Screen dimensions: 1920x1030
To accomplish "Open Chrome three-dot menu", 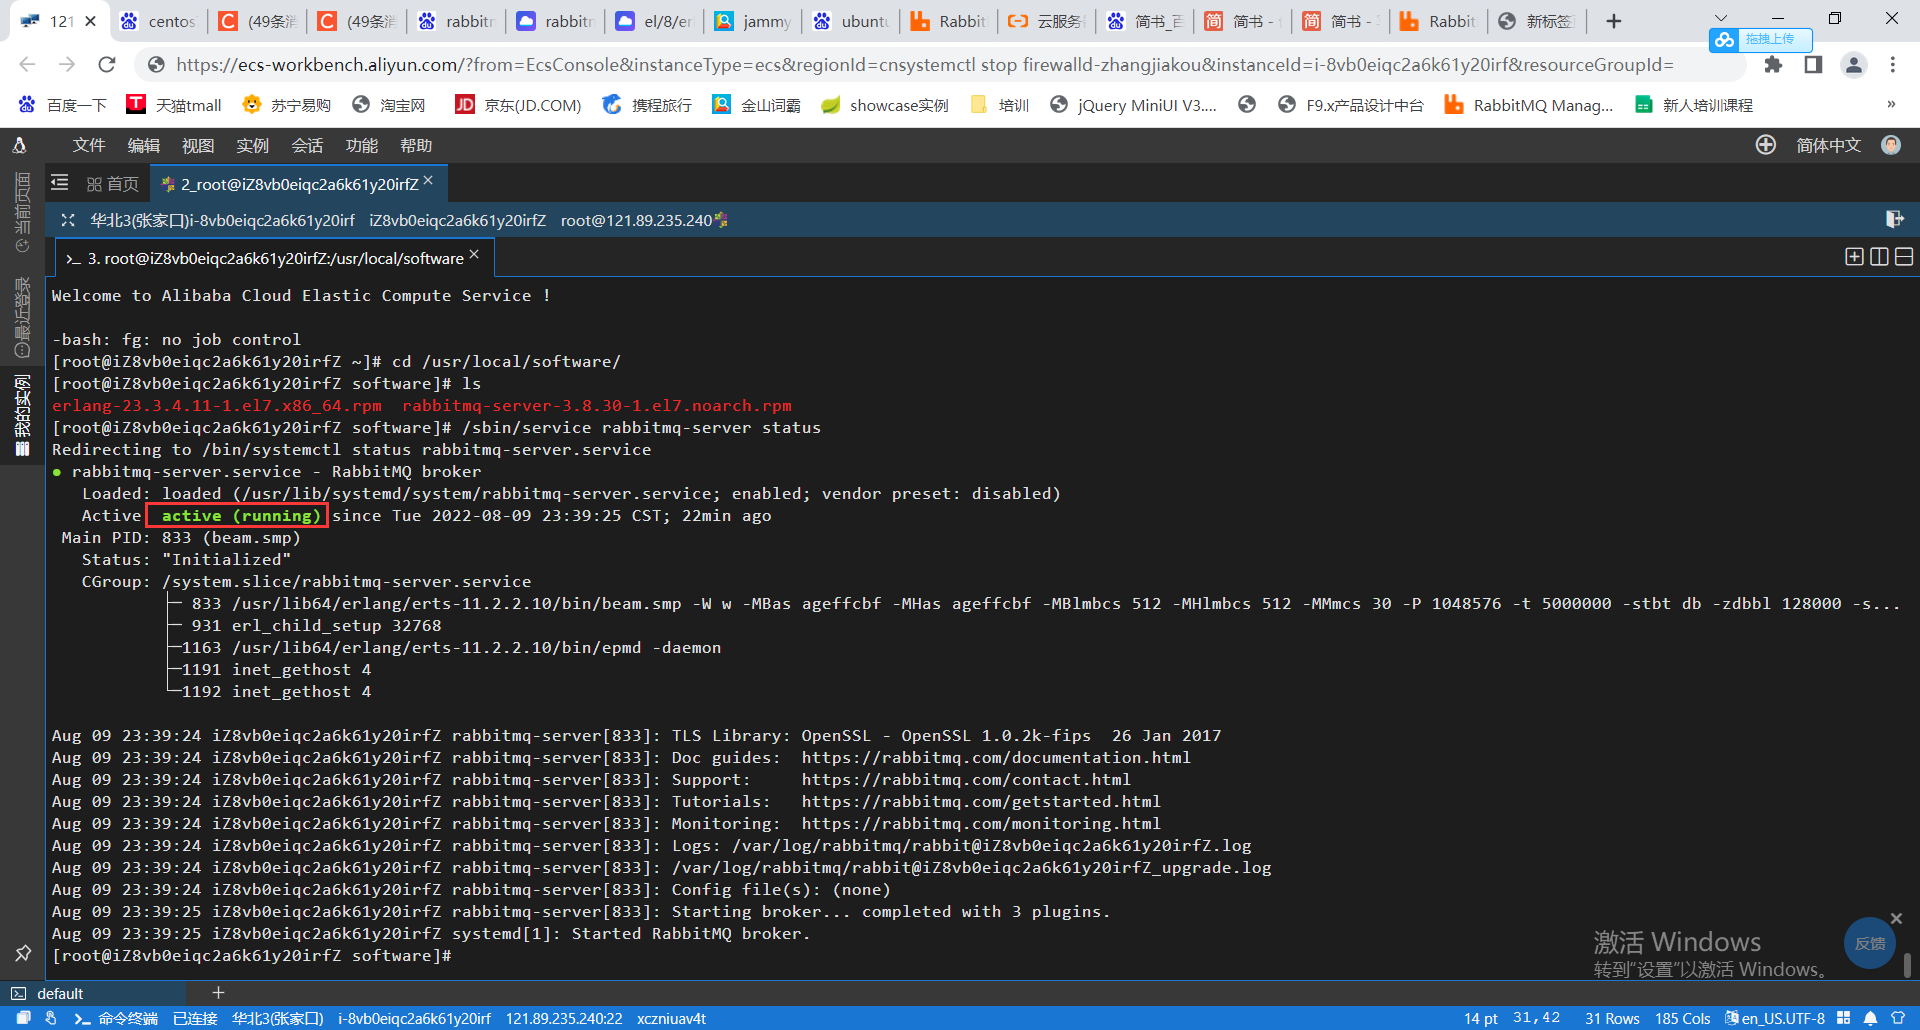I will pos(1893,65).
